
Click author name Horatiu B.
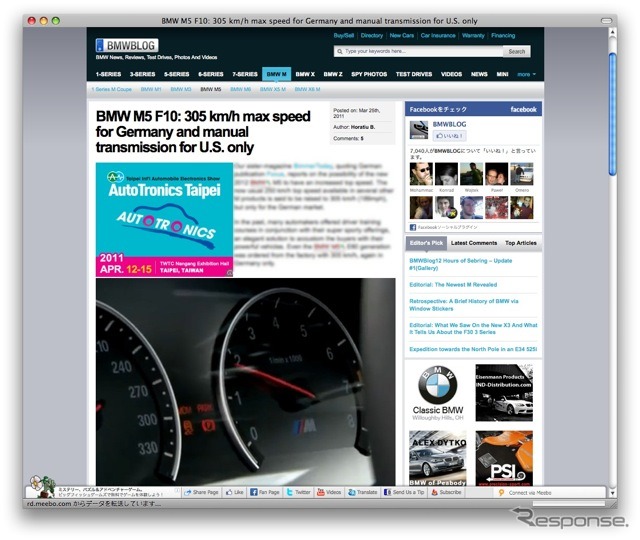363,127
